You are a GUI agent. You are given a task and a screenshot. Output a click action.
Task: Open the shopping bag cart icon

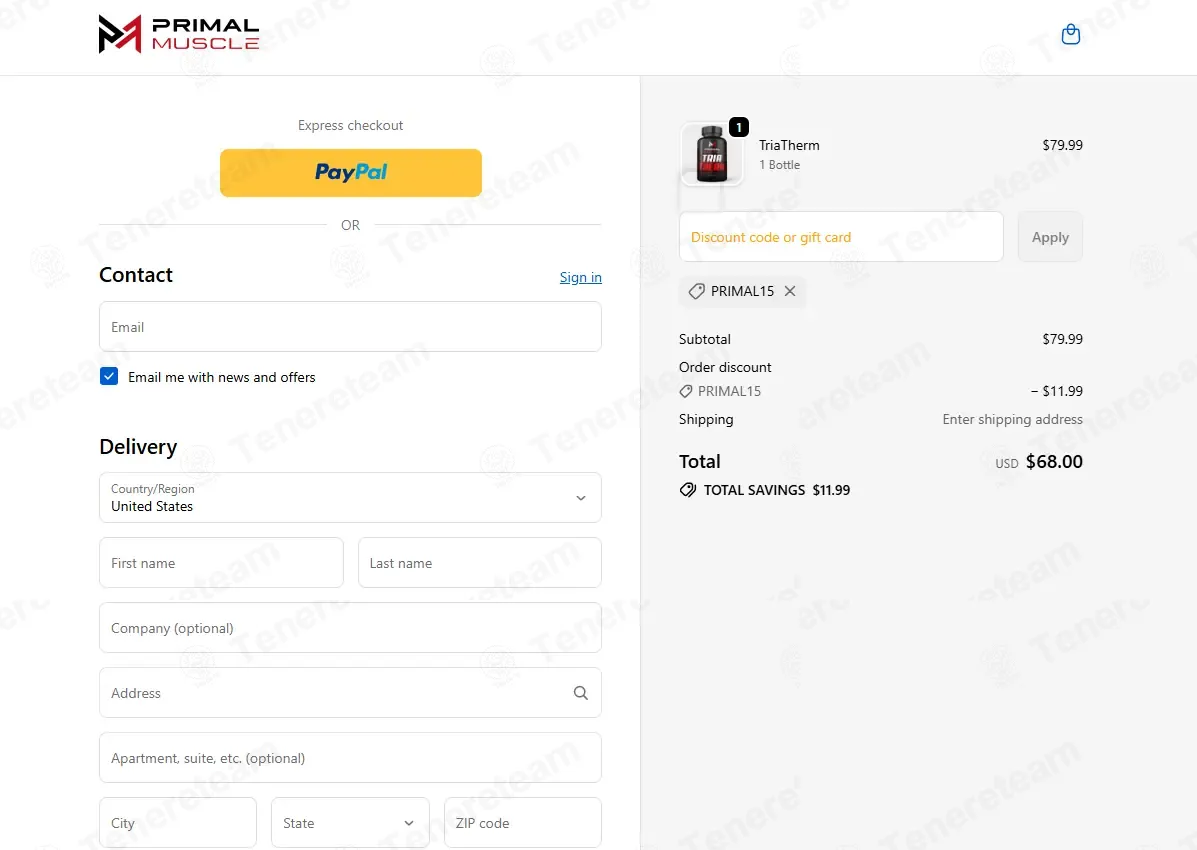point(1070,34)
